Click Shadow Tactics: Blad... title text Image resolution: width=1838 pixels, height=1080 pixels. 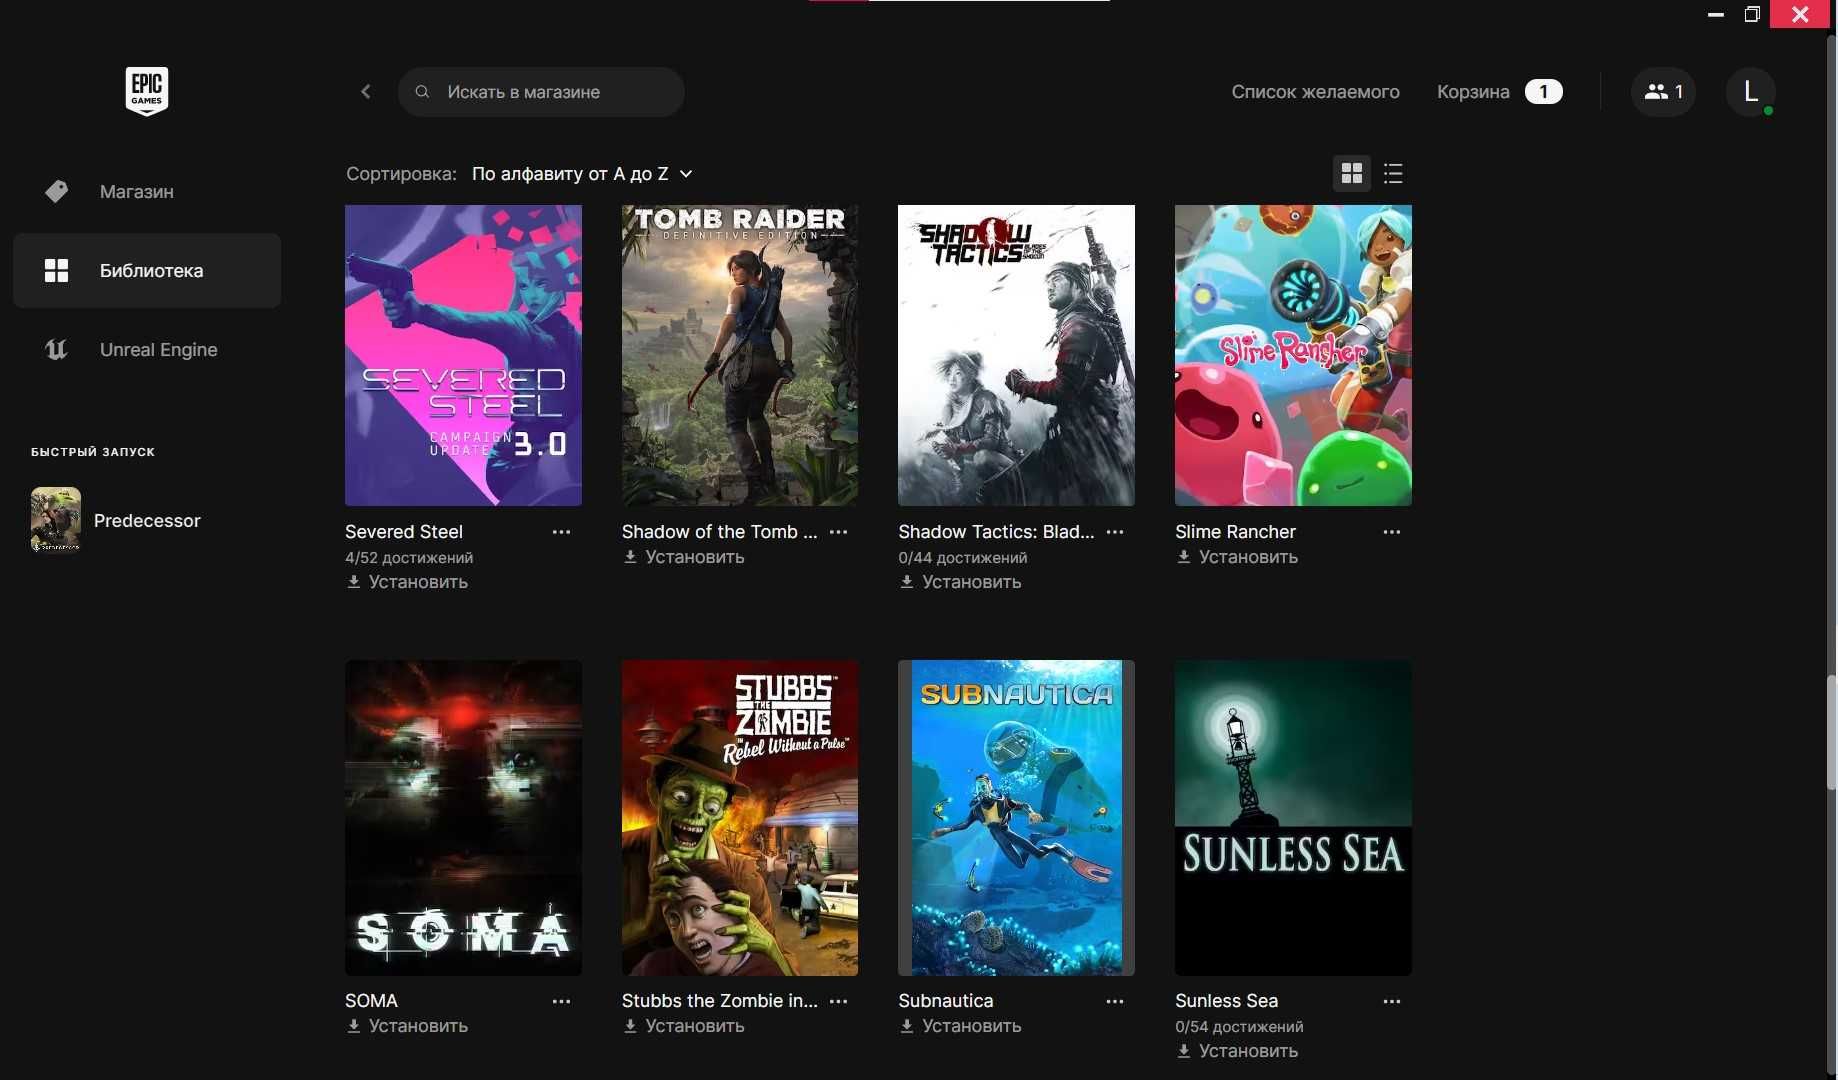(x=996, y=532)
